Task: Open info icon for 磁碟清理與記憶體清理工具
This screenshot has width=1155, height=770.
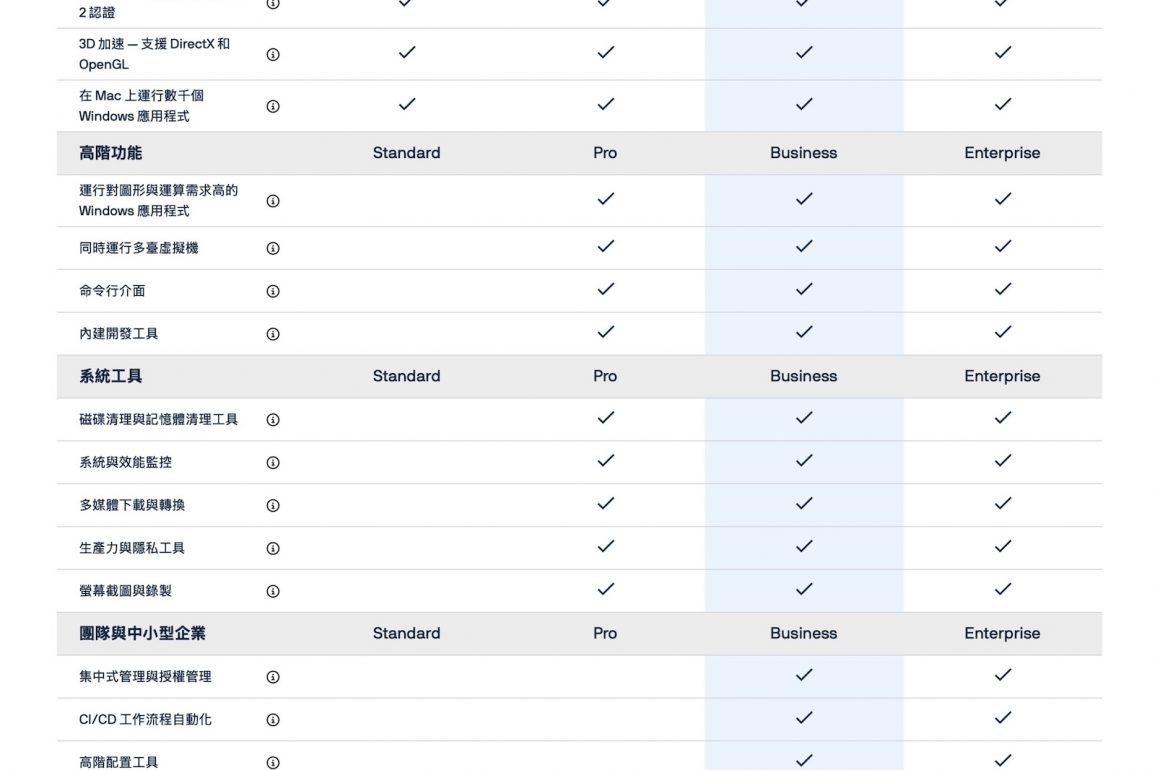Action: (273, 420)
